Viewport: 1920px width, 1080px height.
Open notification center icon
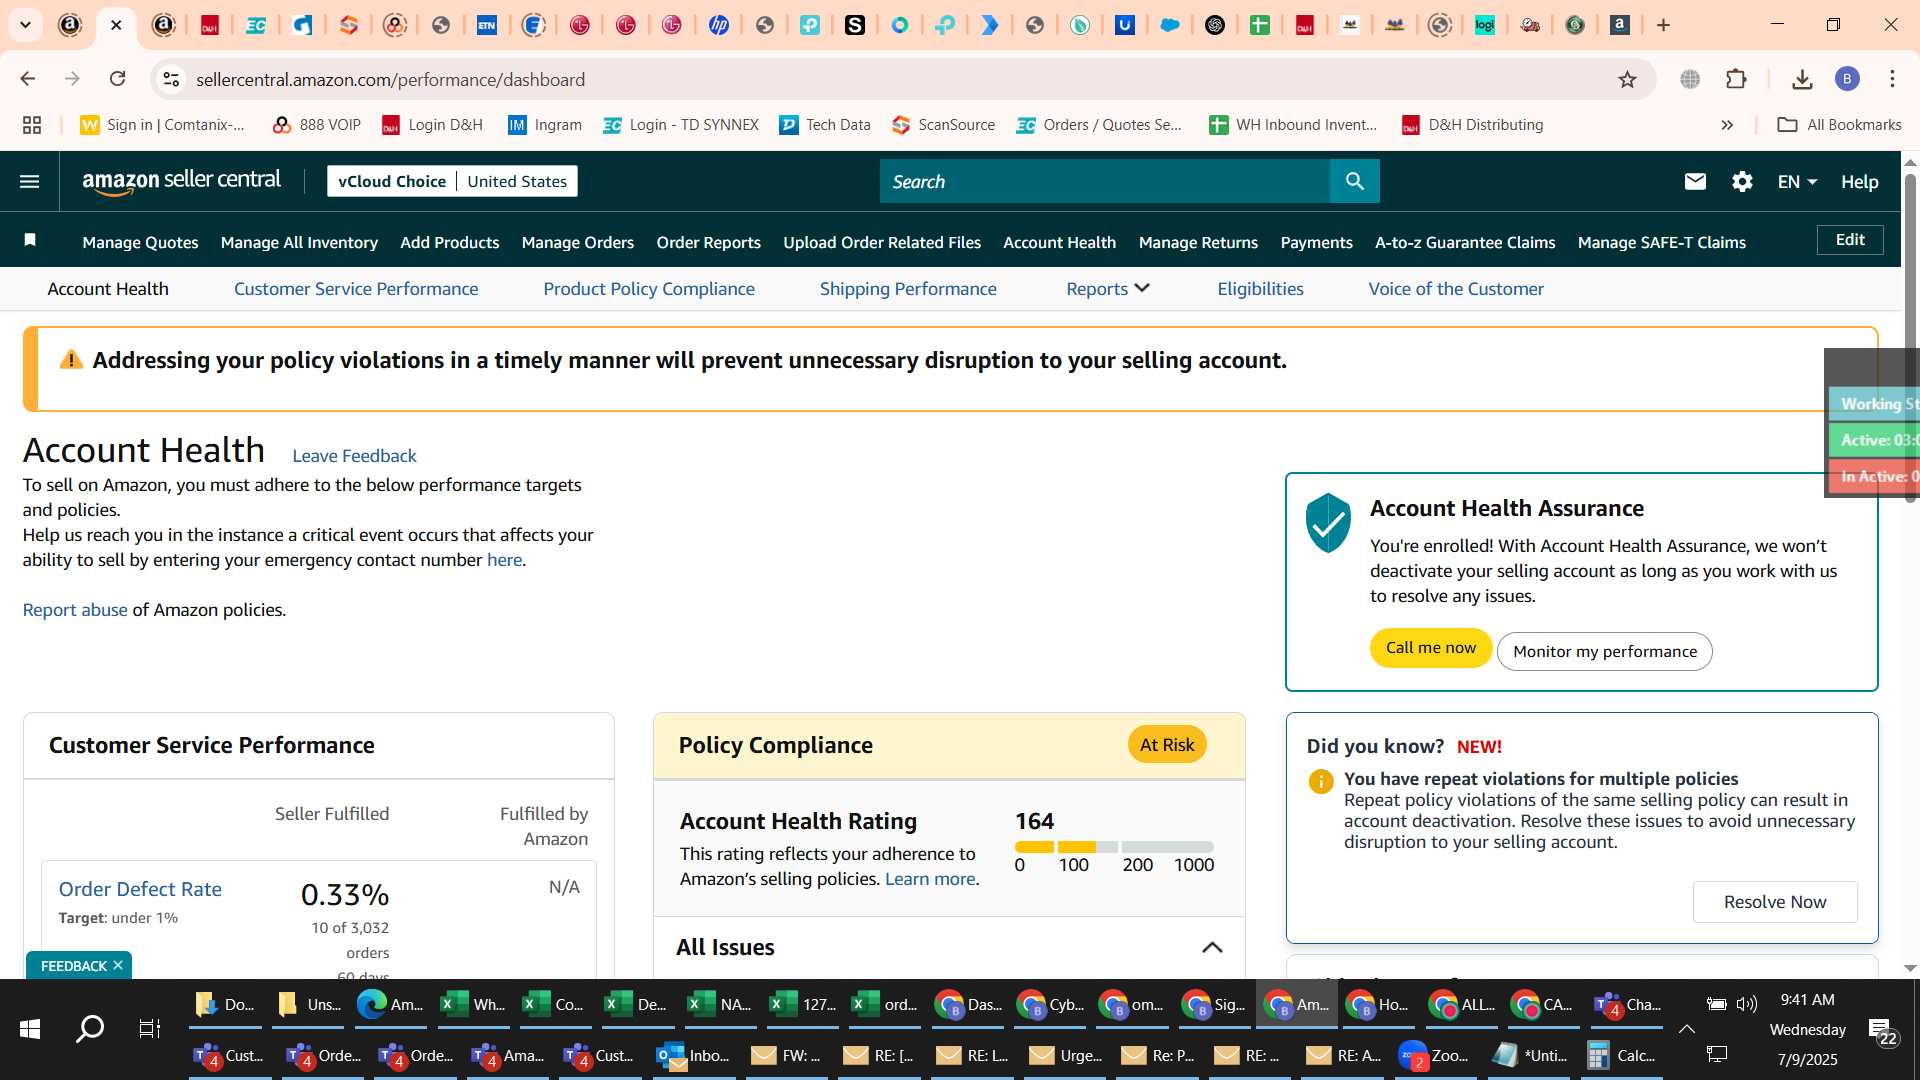[1884, 1030]
